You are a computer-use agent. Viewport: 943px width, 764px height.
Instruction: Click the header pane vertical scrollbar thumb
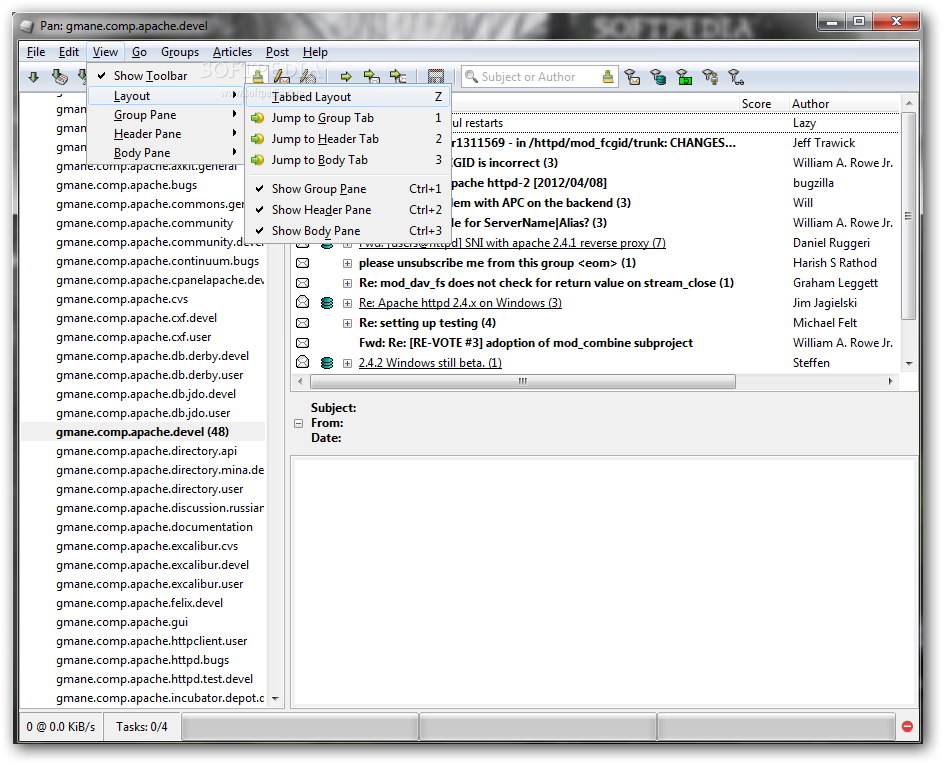[x=908, y=215]
